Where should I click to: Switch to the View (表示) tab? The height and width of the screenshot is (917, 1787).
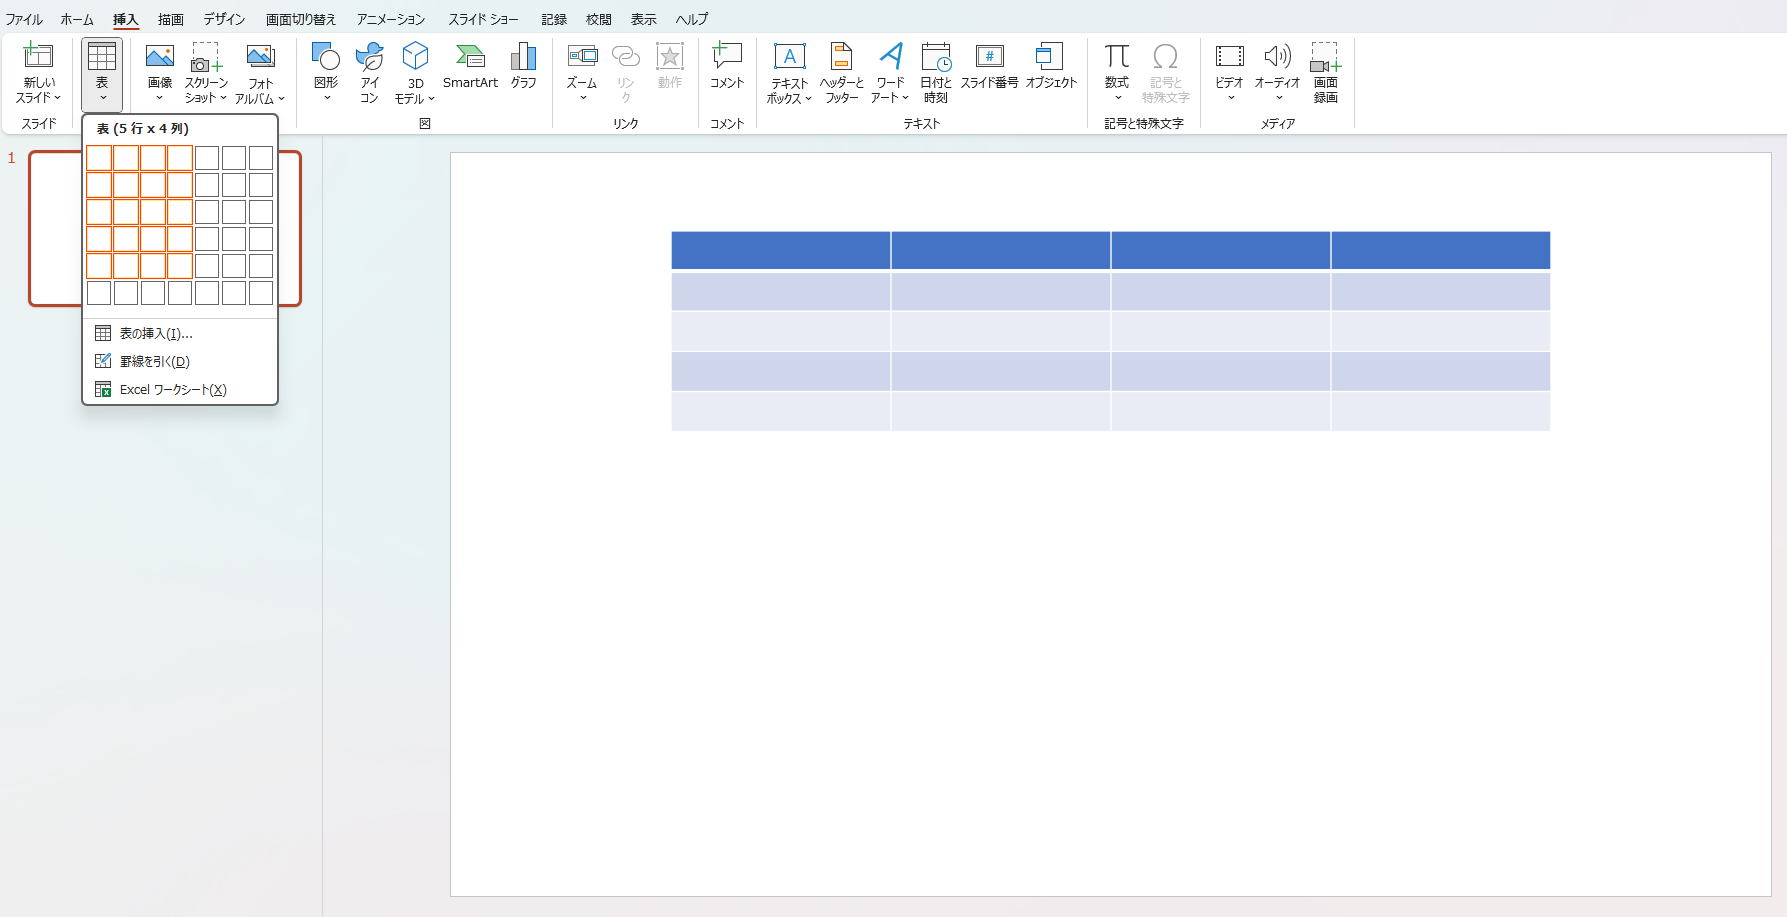(x=644, y=19)
